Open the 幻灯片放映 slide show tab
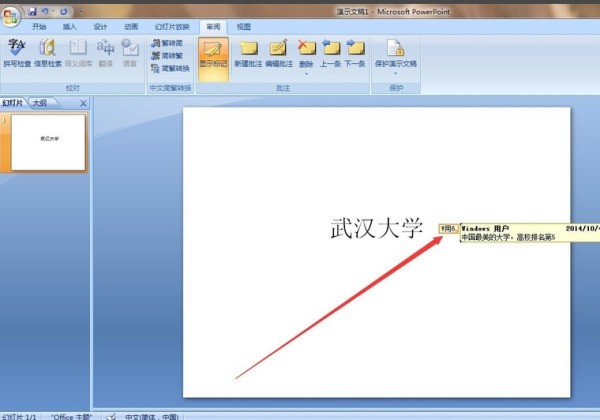The width and height of the screenshot is (600, 420). (x=170, y=27)
